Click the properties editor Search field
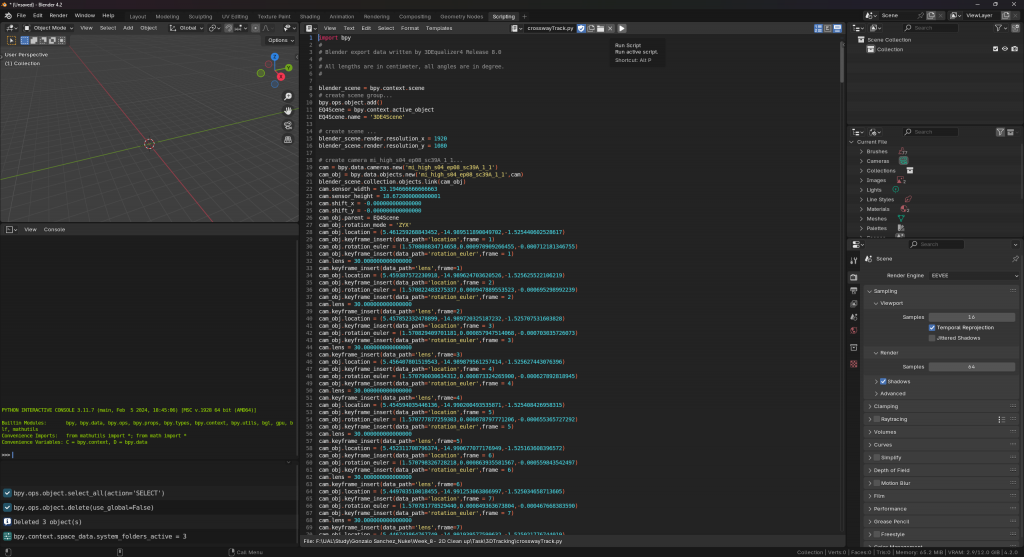The image size is (1024, 557). (936, 244)
